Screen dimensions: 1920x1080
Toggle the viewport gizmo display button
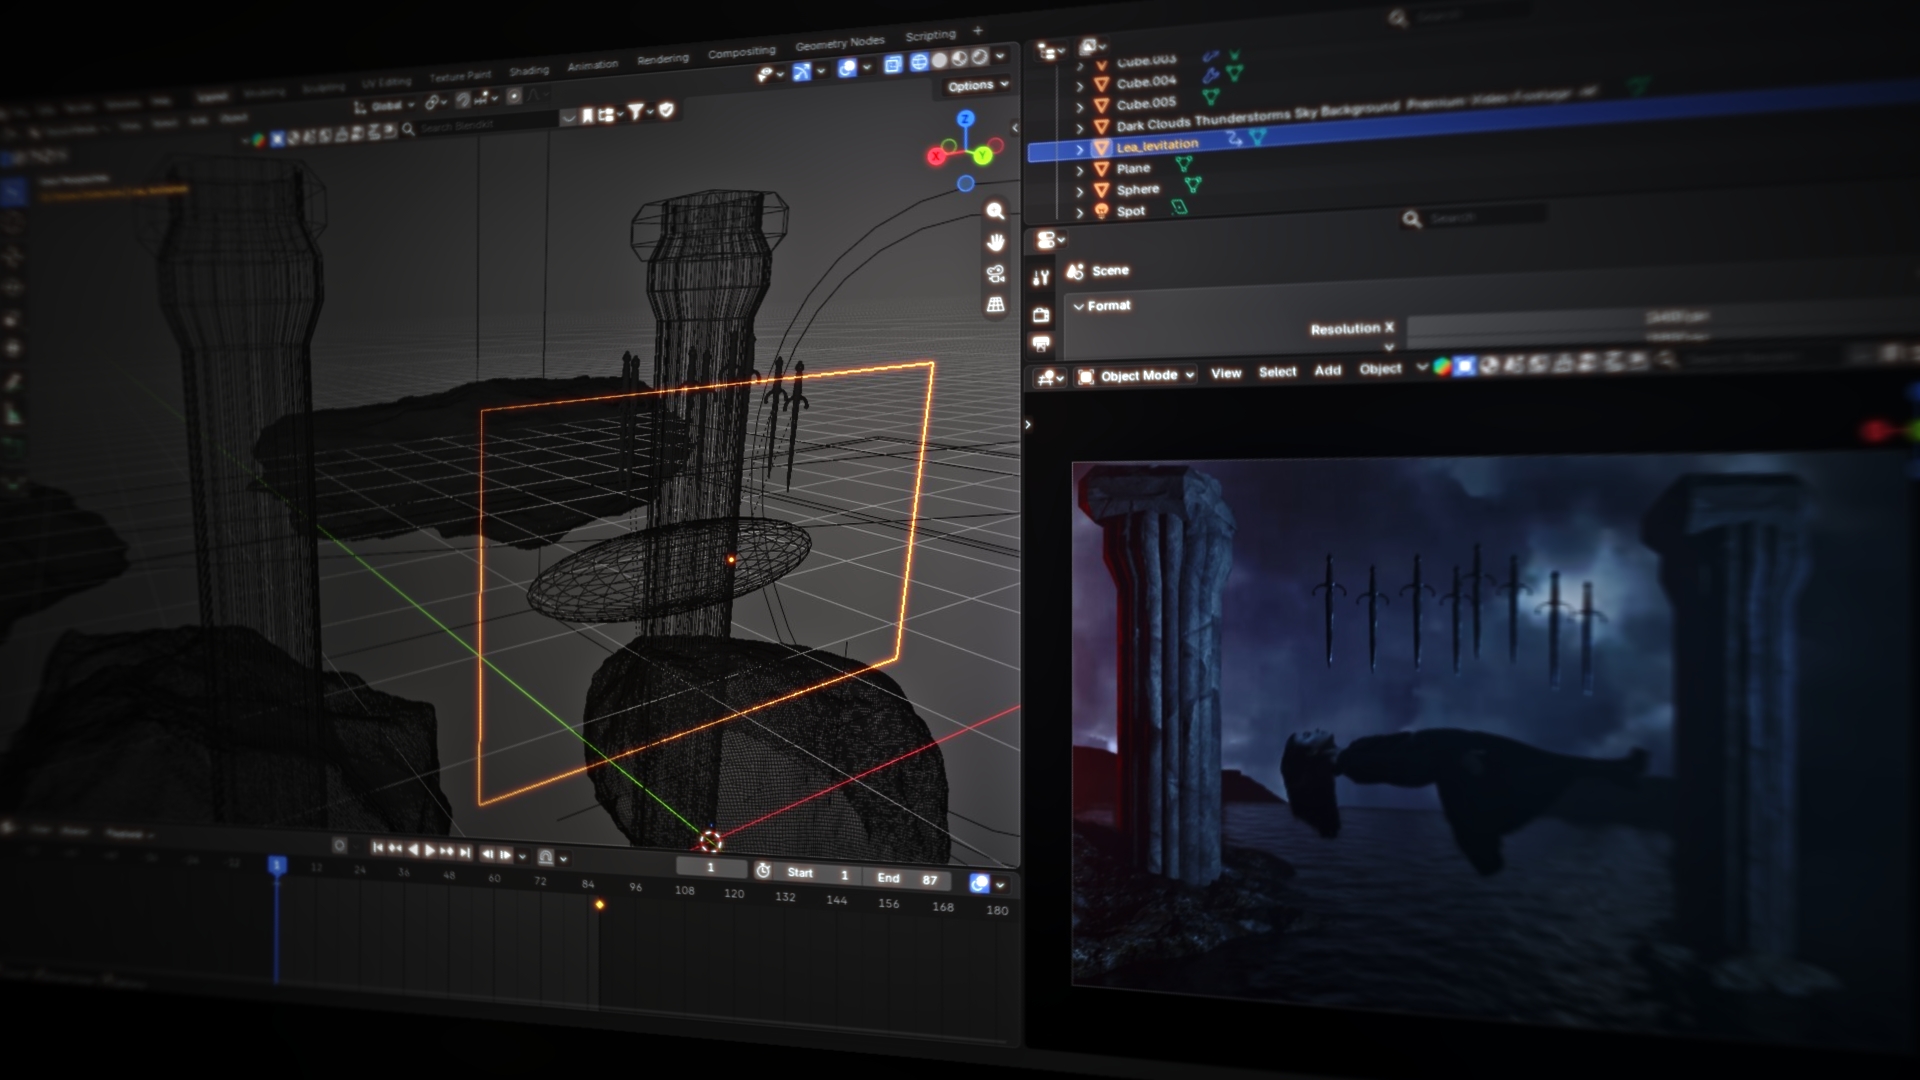point(801,72)
